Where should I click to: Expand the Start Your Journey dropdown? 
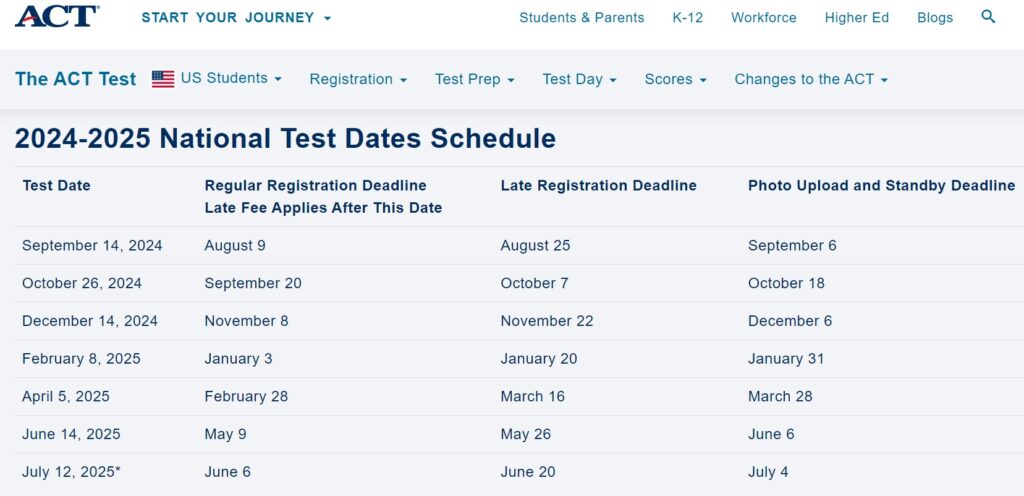pos(236,18)
